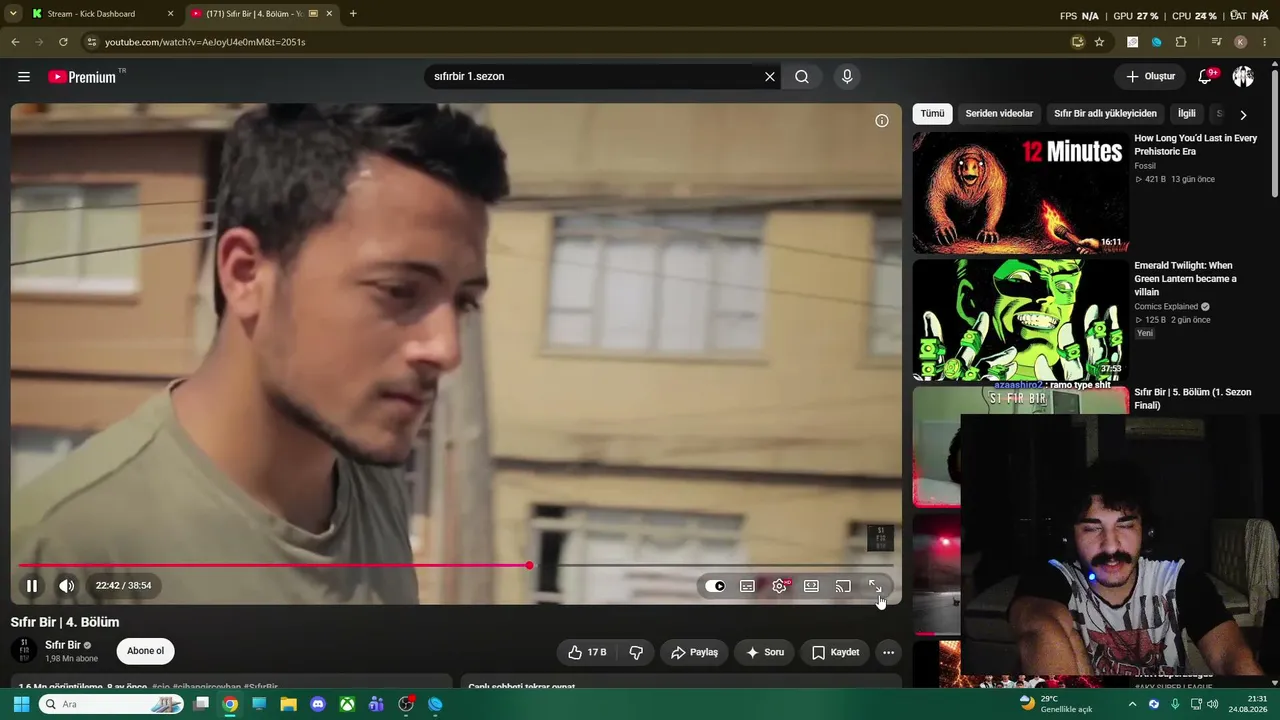Open Task View on the taskbar
Image resolution: width=1280 pixels, height=720 pixels.
pos(201,704)
